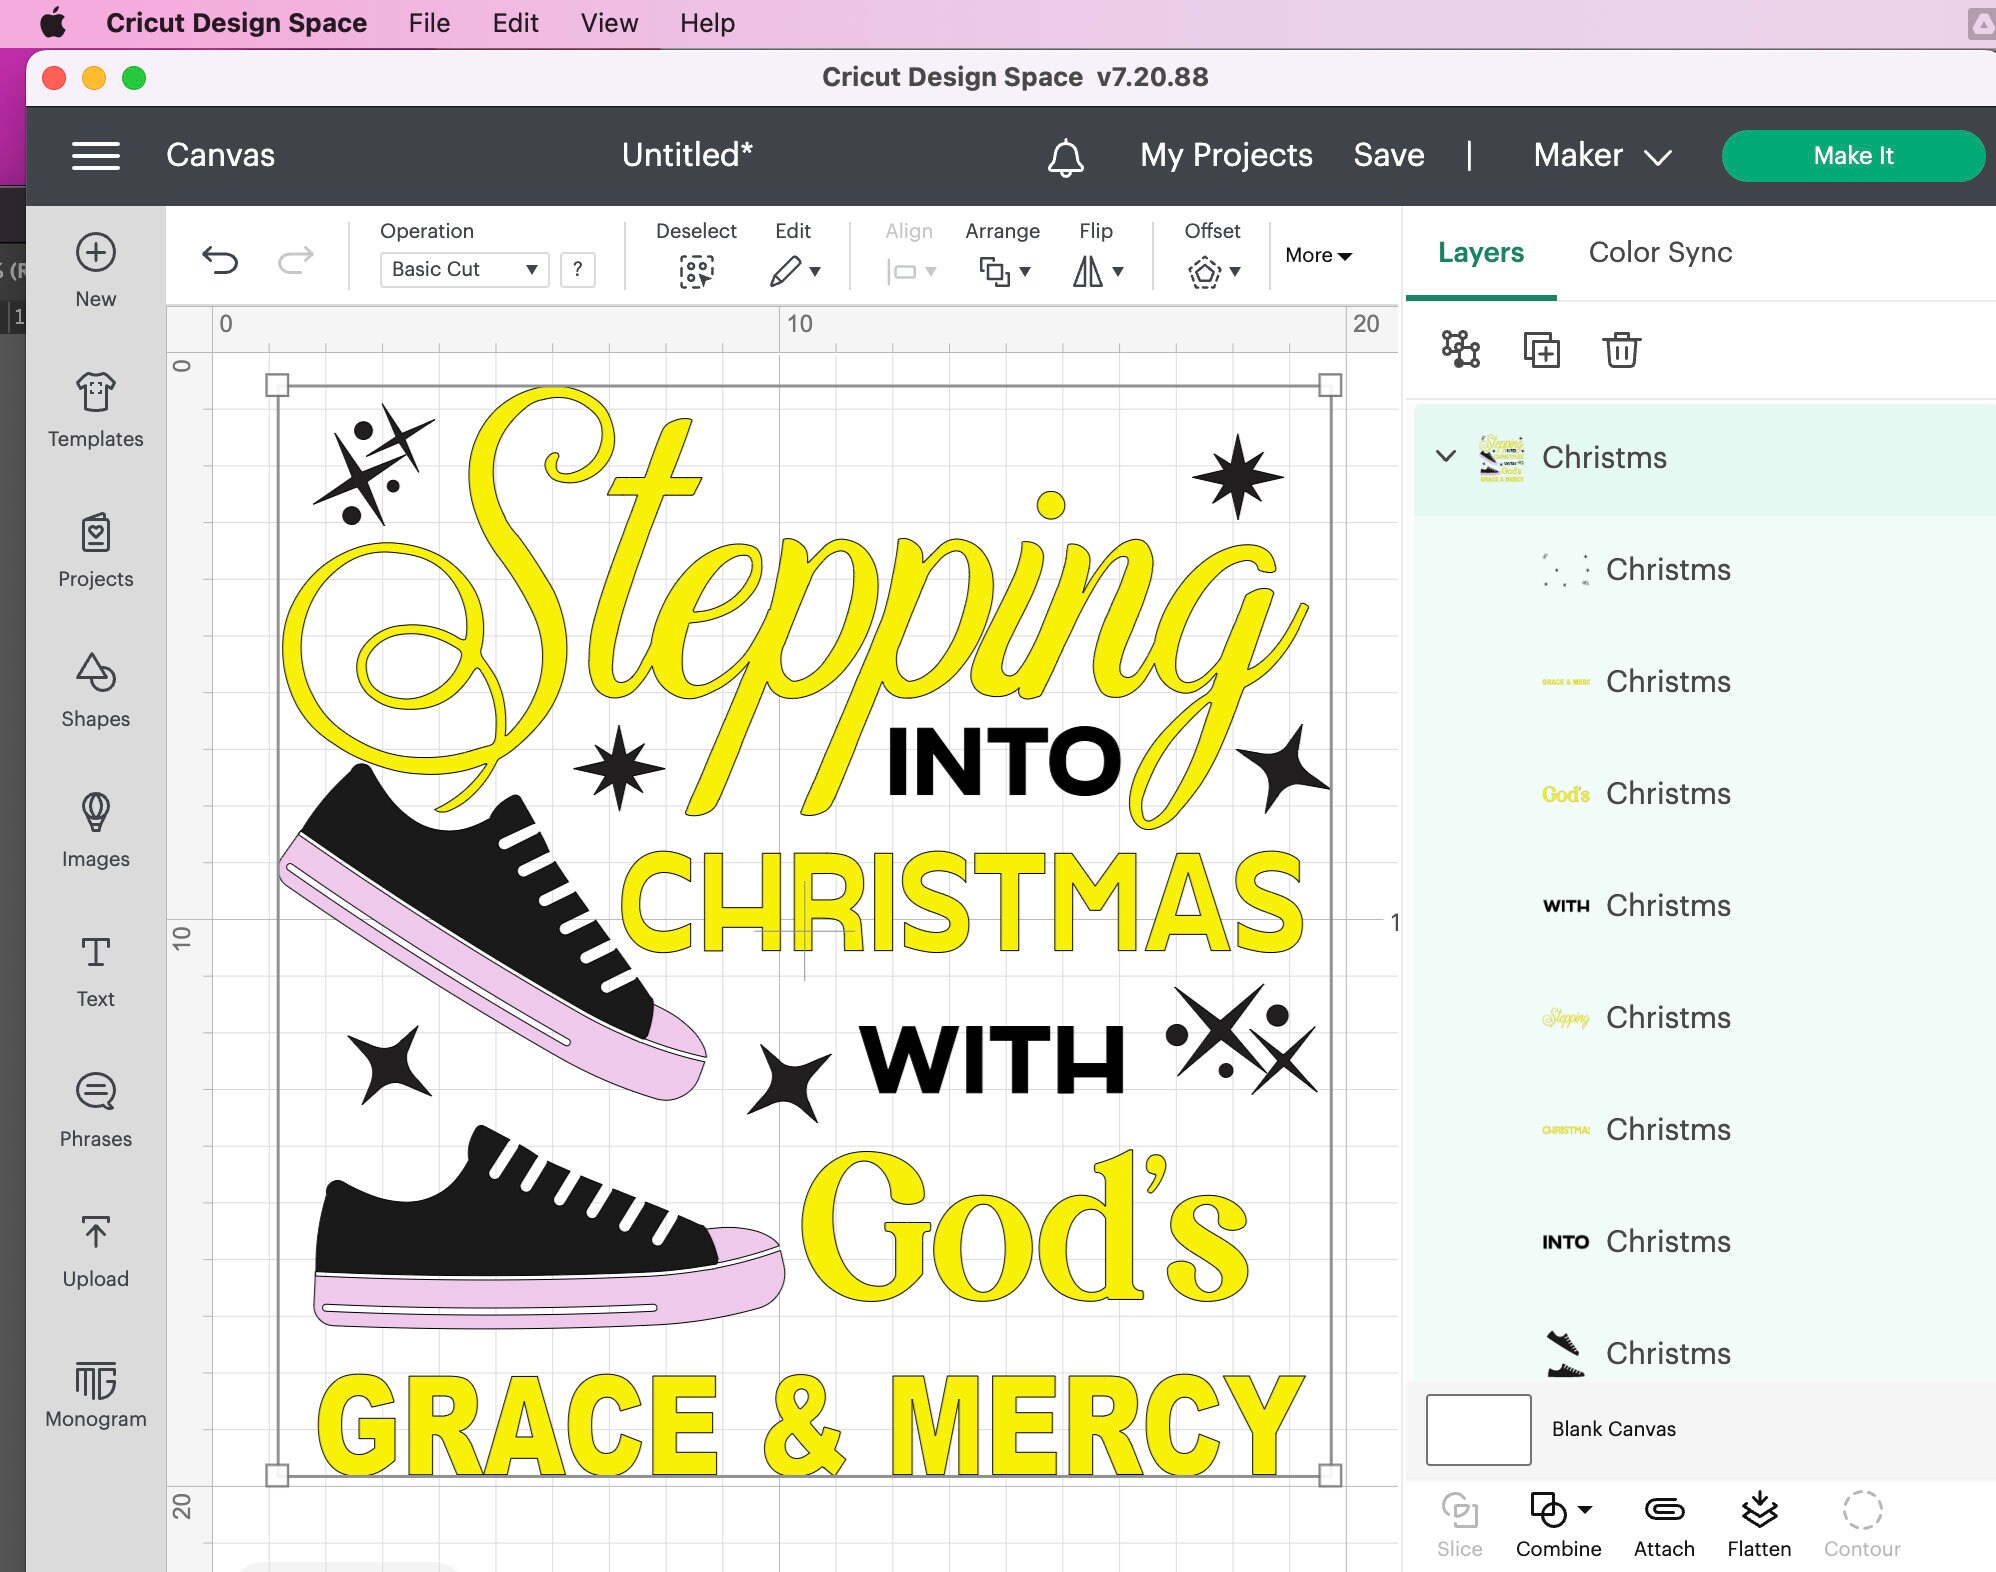Save the project
The image size is (1996, 1572).
click(x=1389, y=155)
